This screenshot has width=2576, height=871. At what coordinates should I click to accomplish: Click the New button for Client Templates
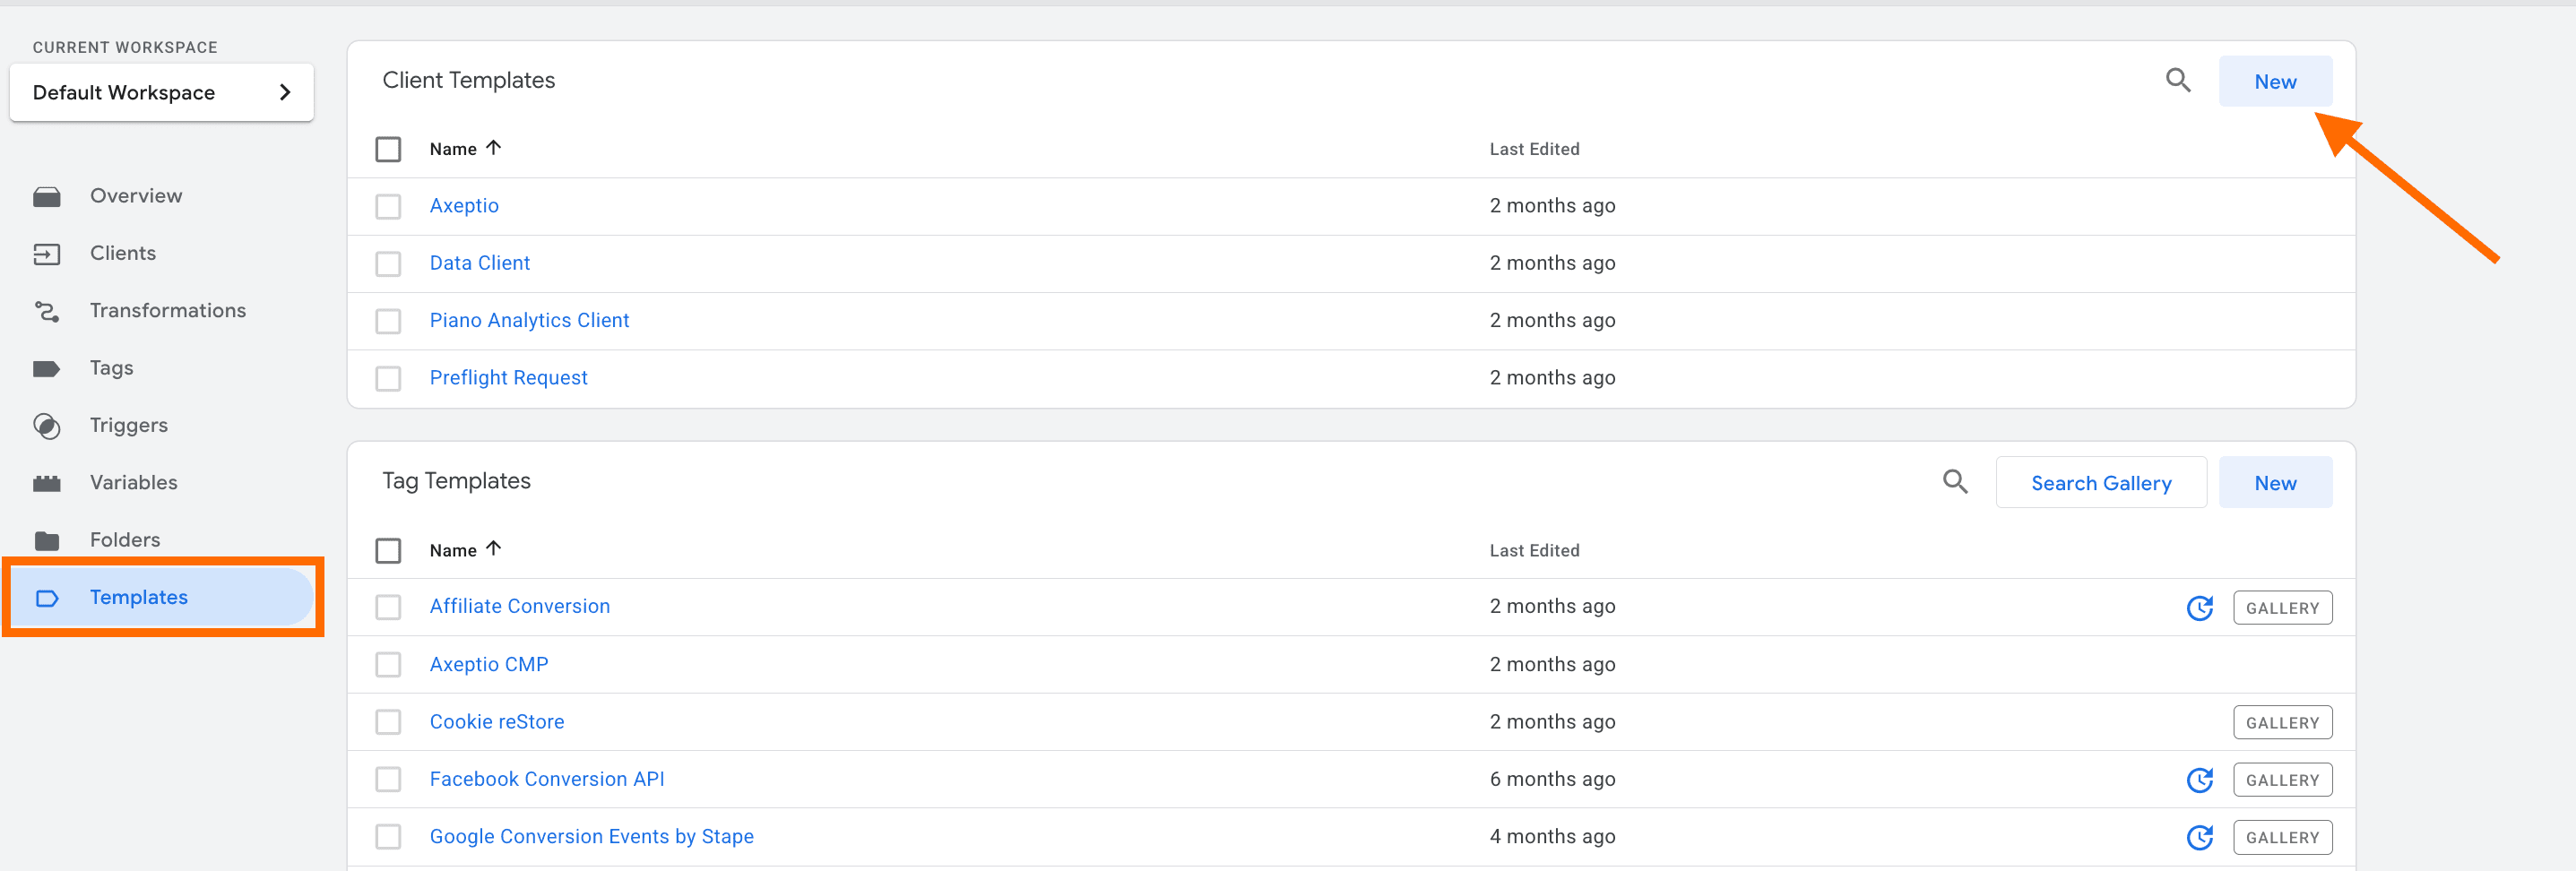point(2275,81)
